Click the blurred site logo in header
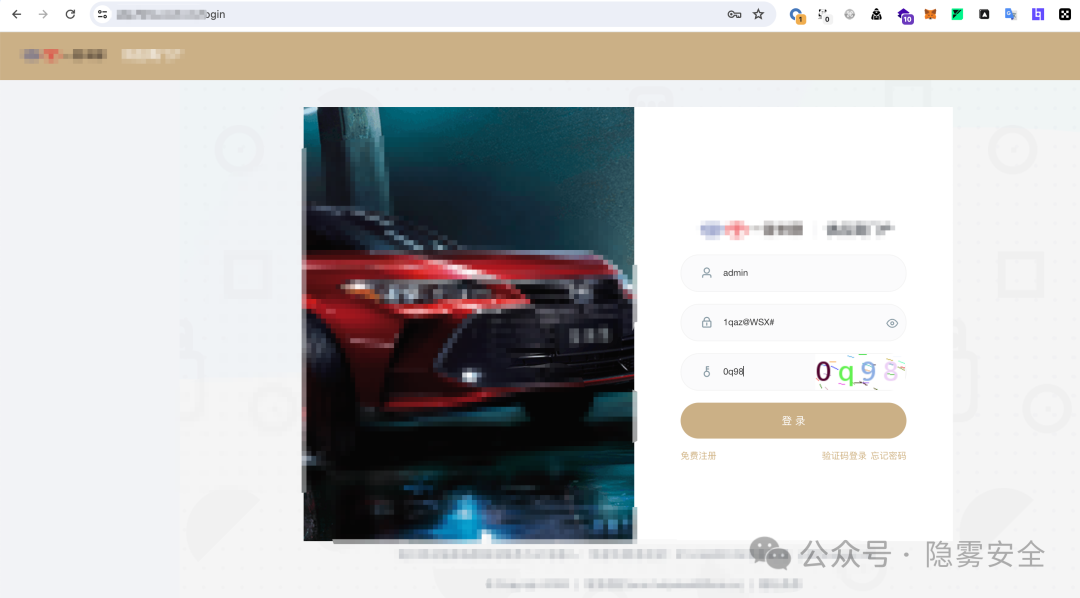1080x598 pixels. [x=63, y=55]
